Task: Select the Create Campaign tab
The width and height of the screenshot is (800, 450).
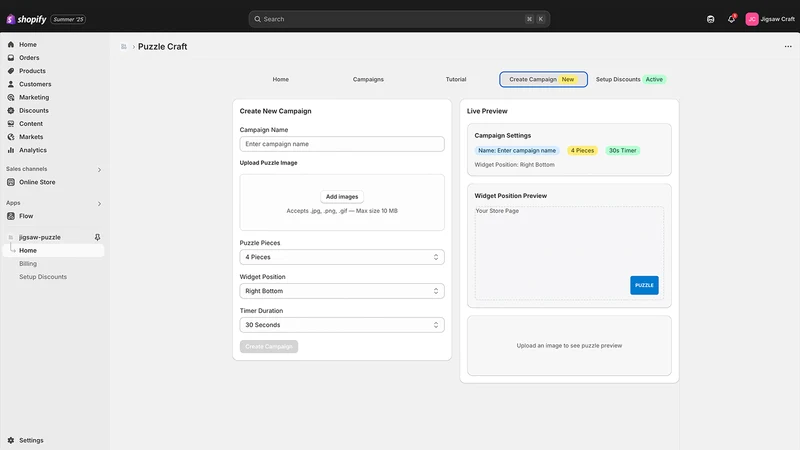Action: [x=543, y=80]
